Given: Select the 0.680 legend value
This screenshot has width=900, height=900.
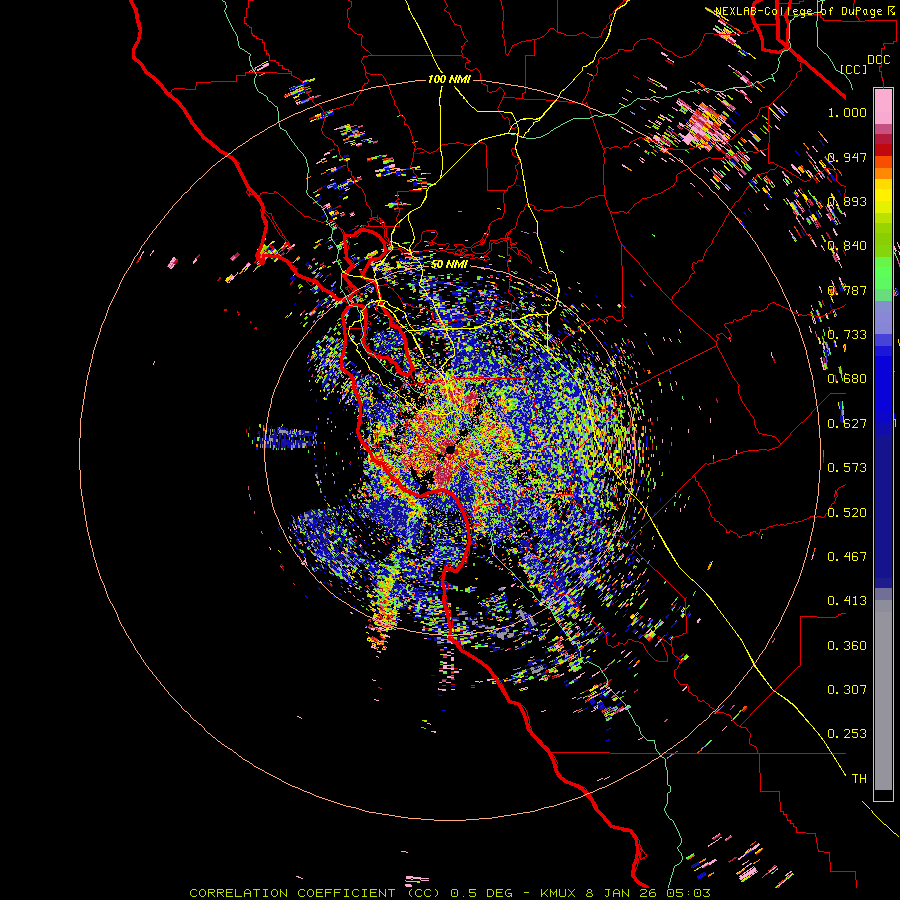Looking at the screenshot, I should 847,379.
